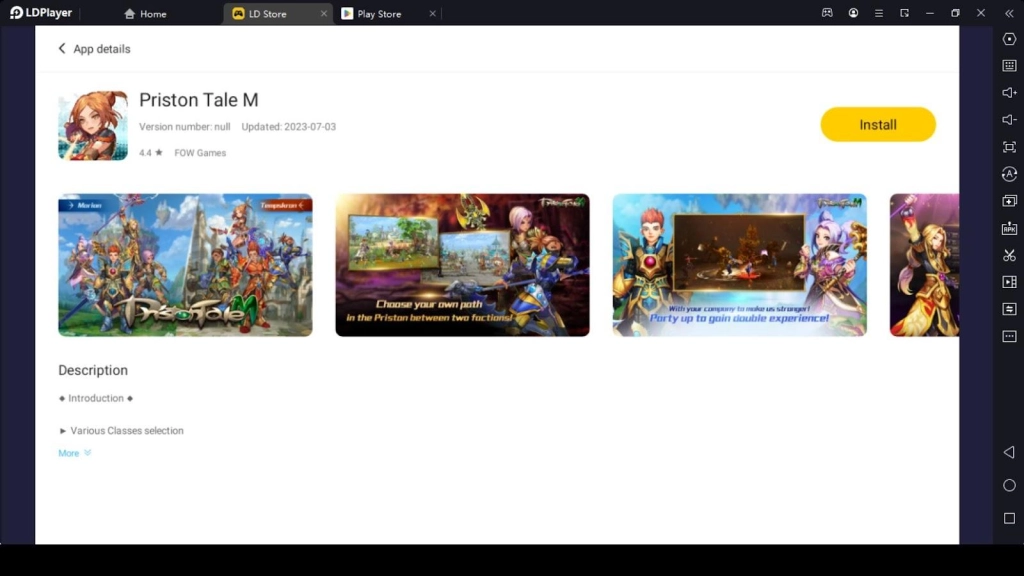Open the sidebar three-dots more options
Image resolution: width=1024 pixels, height=576 pixels.
pos(1009,337)
